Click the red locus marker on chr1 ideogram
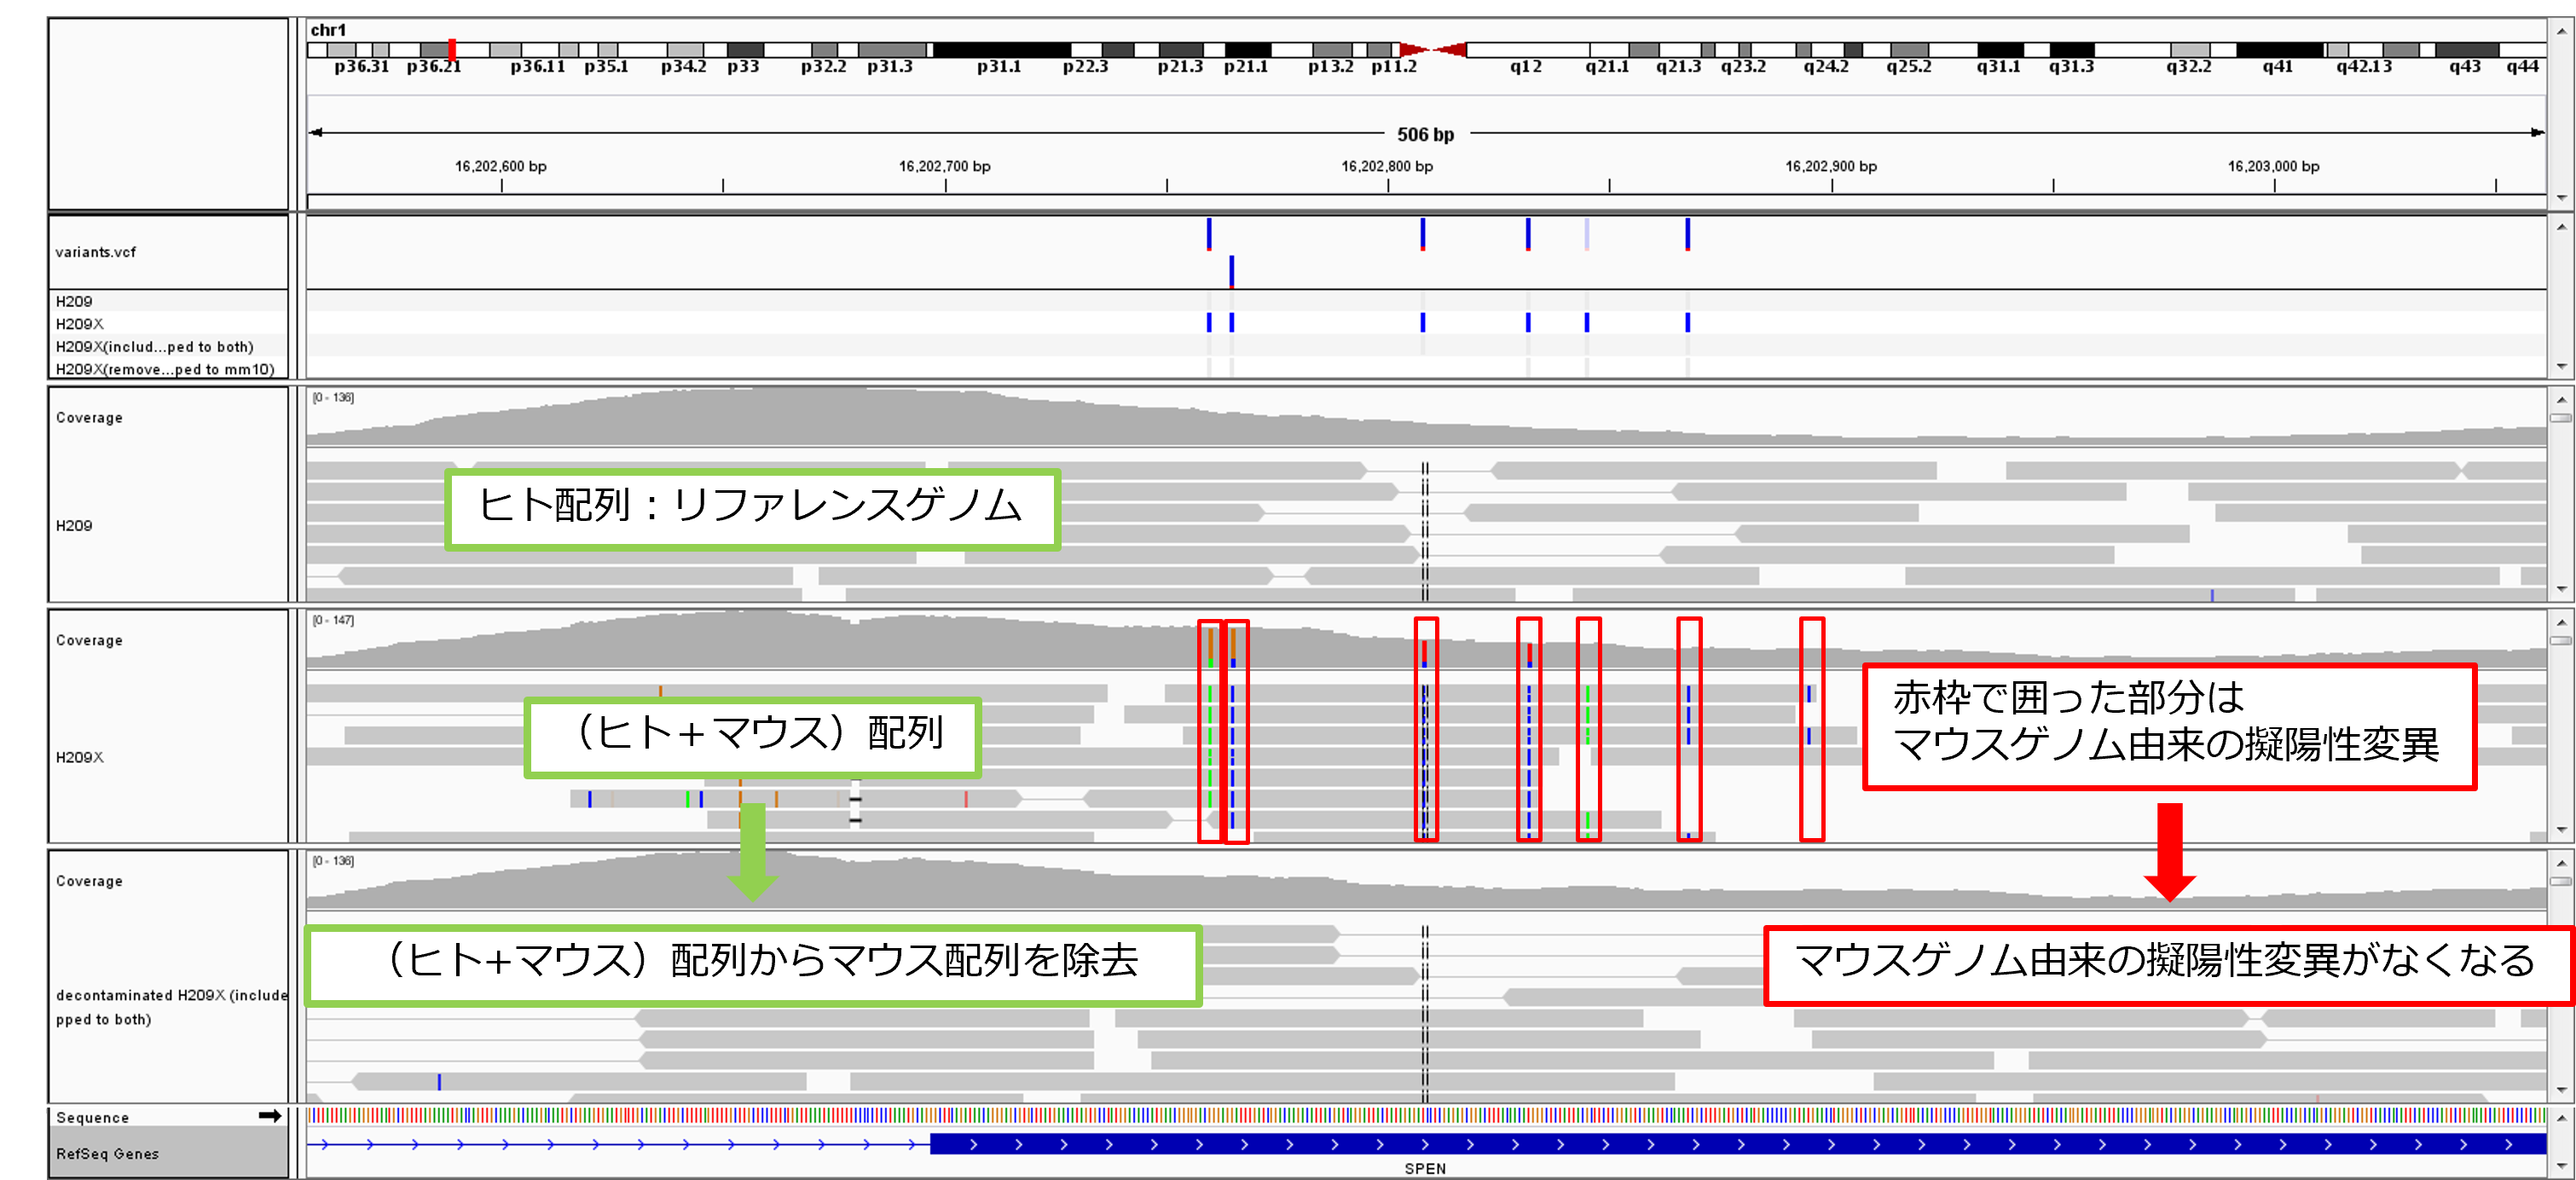 [452, 49]
